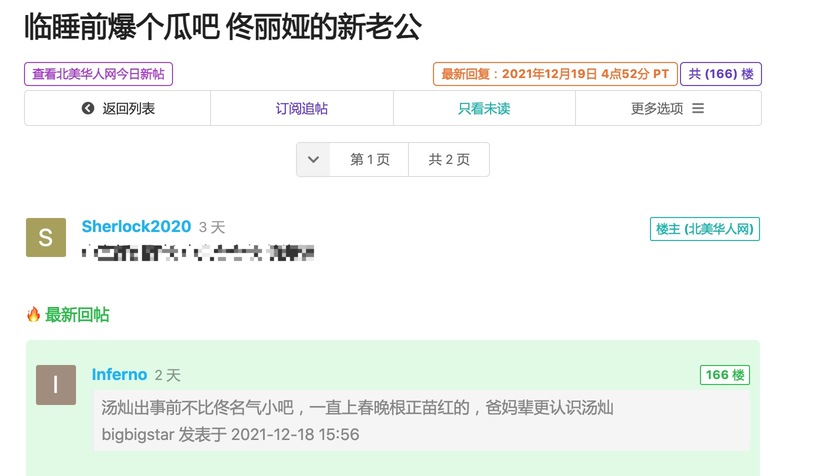Image resolution: width=839 pixels, height=476 pixels.
Task: Toggle 只看未读 unread-only filter
Action: [484, 109]
